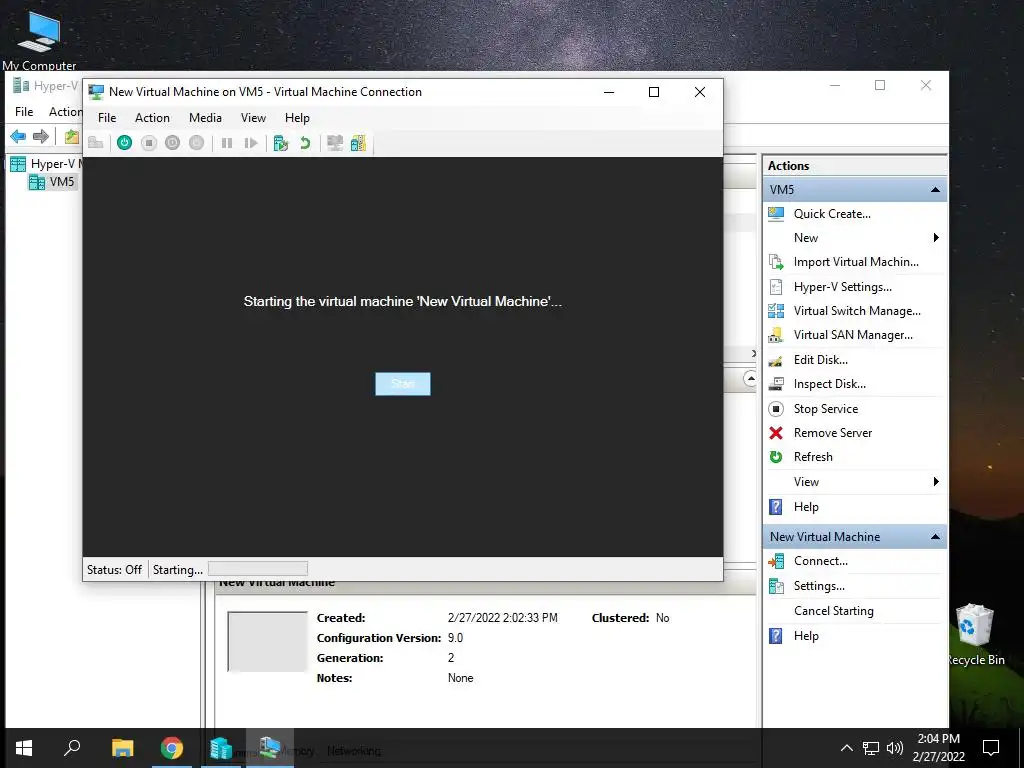Click Quick Create... action text

[832, 214]
